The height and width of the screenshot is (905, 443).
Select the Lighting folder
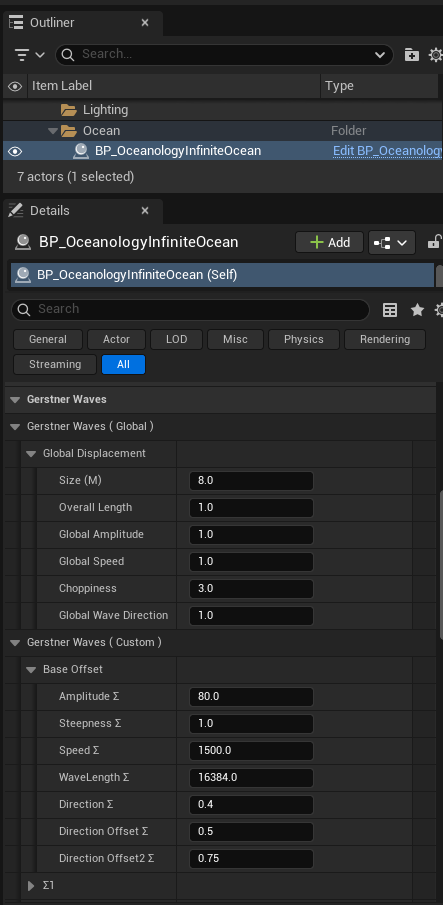[105, 110]
